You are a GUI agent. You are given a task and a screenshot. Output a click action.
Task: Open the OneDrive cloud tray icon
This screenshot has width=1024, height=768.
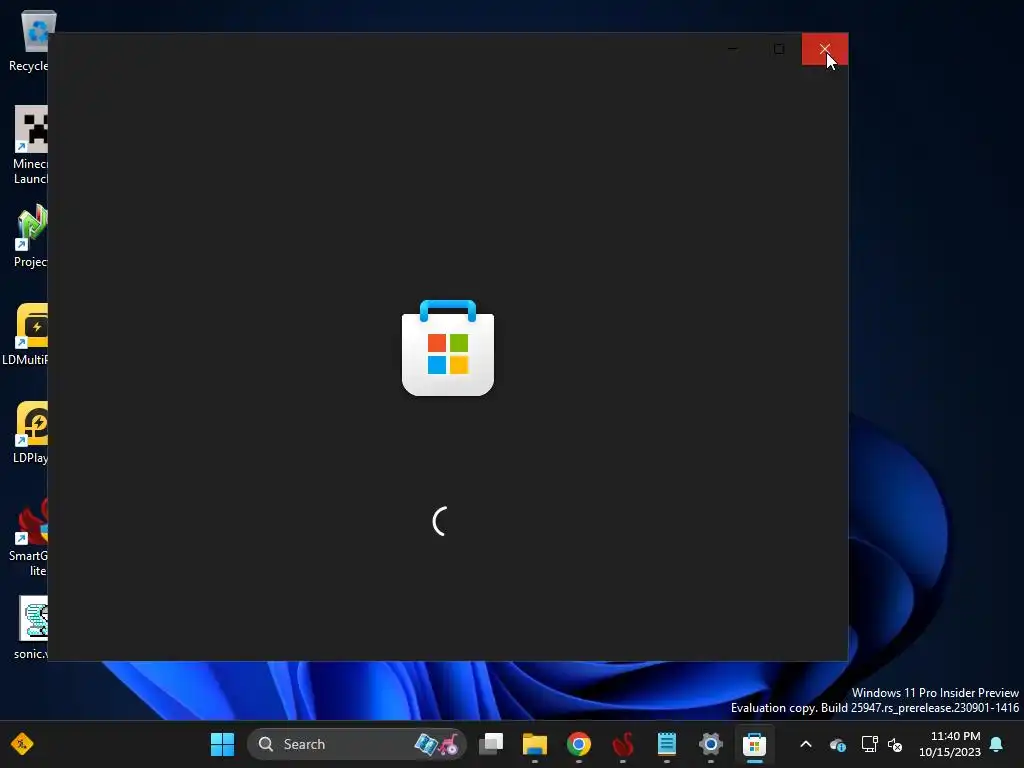tap(838, 744)
